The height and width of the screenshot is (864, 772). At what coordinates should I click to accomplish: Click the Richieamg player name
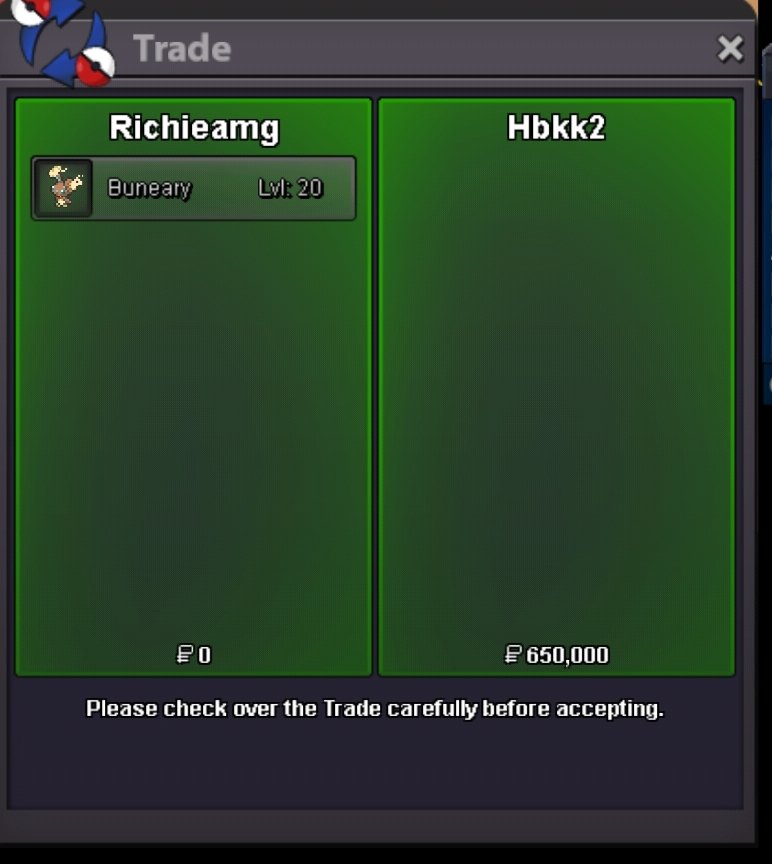pos(194,128)
